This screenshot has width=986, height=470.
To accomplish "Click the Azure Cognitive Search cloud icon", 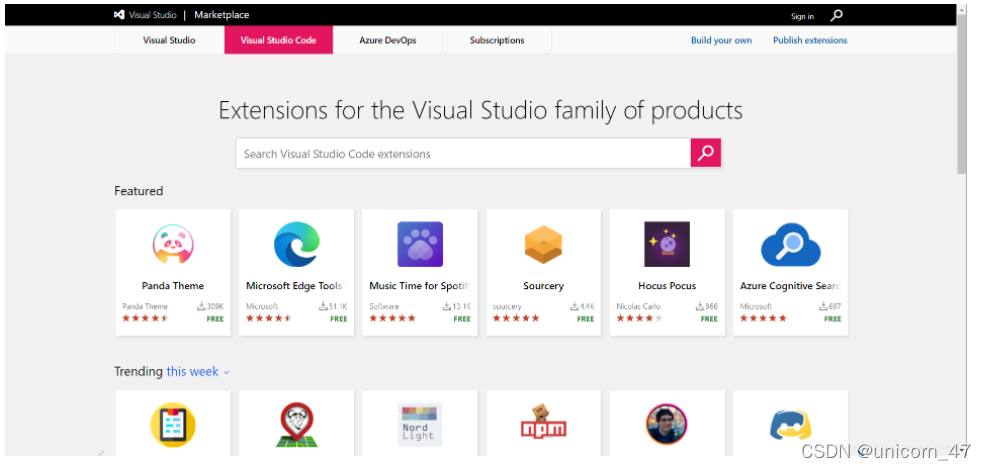I will [790, 244].
